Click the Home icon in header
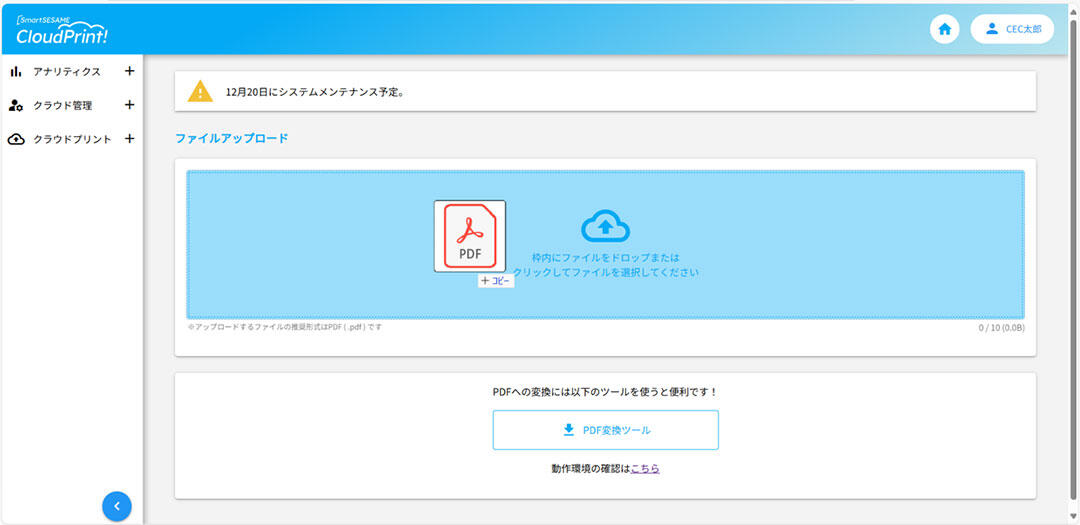The height and width of the screenshot is (525, 1080). point(944,29)
